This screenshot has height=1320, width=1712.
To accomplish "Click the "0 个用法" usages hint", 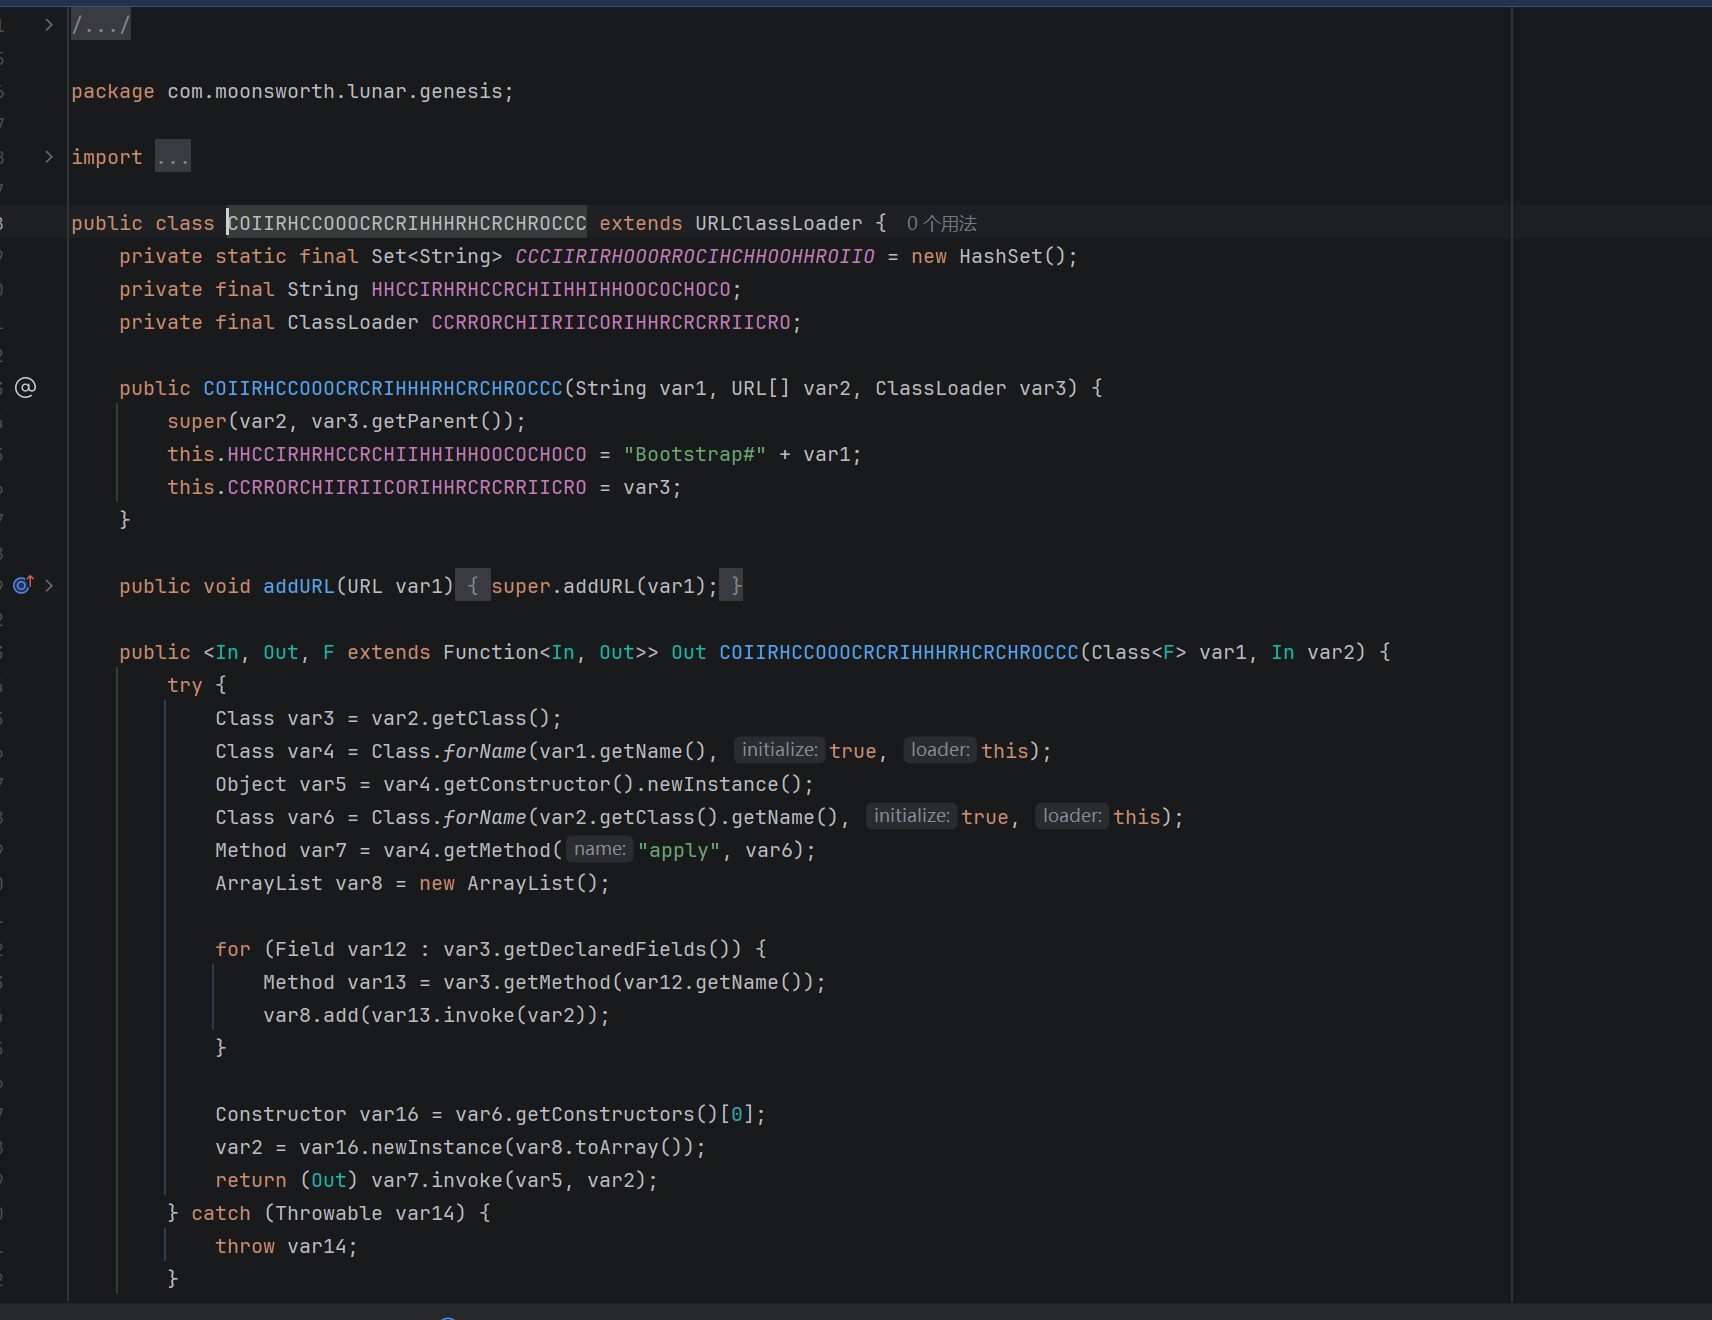I will [941, 224].
